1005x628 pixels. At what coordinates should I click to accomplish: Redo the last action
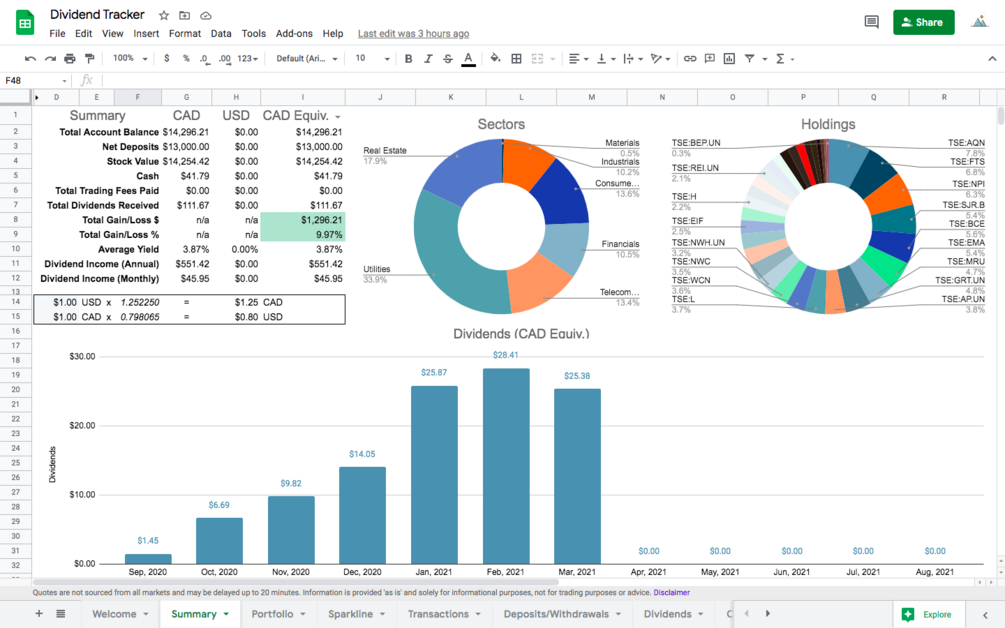point(50,58)
